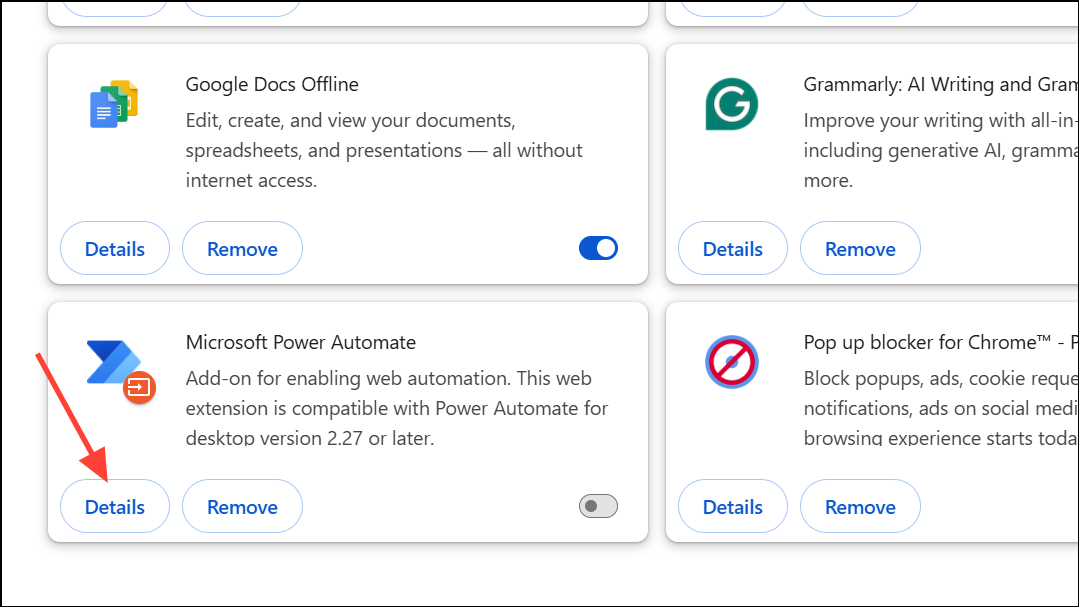Remove the Grammarly extension
This screenshot has height=607, width=1079.
(860, 247)
